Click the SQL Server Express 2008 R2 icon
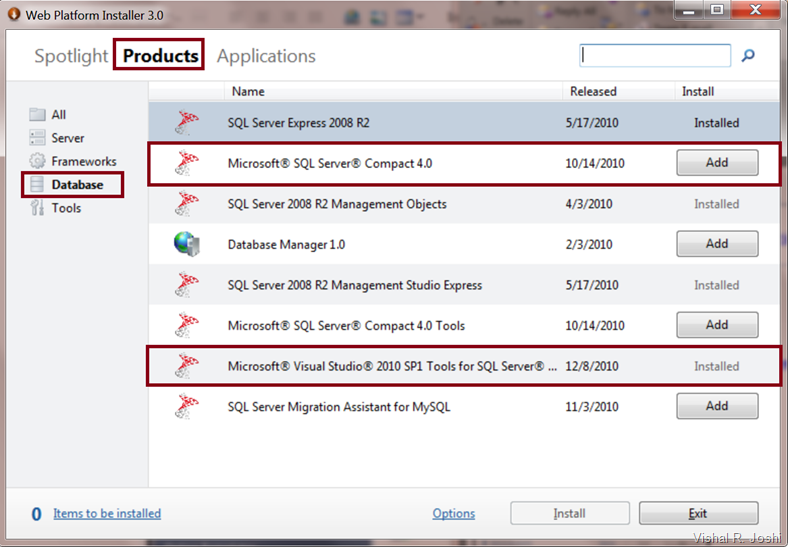Screen dimensions: 788x547 coord(187,123)
